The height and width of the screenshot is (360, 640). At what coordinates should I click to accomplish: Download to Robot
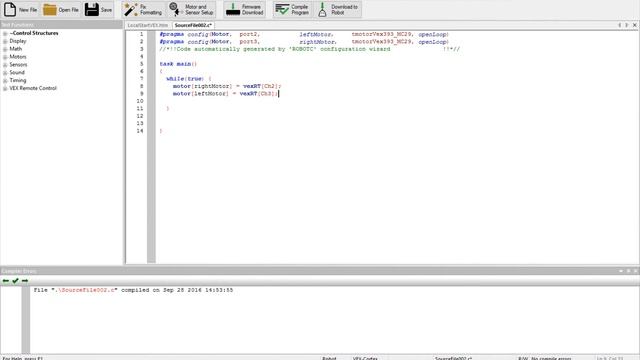coord(338,9)
